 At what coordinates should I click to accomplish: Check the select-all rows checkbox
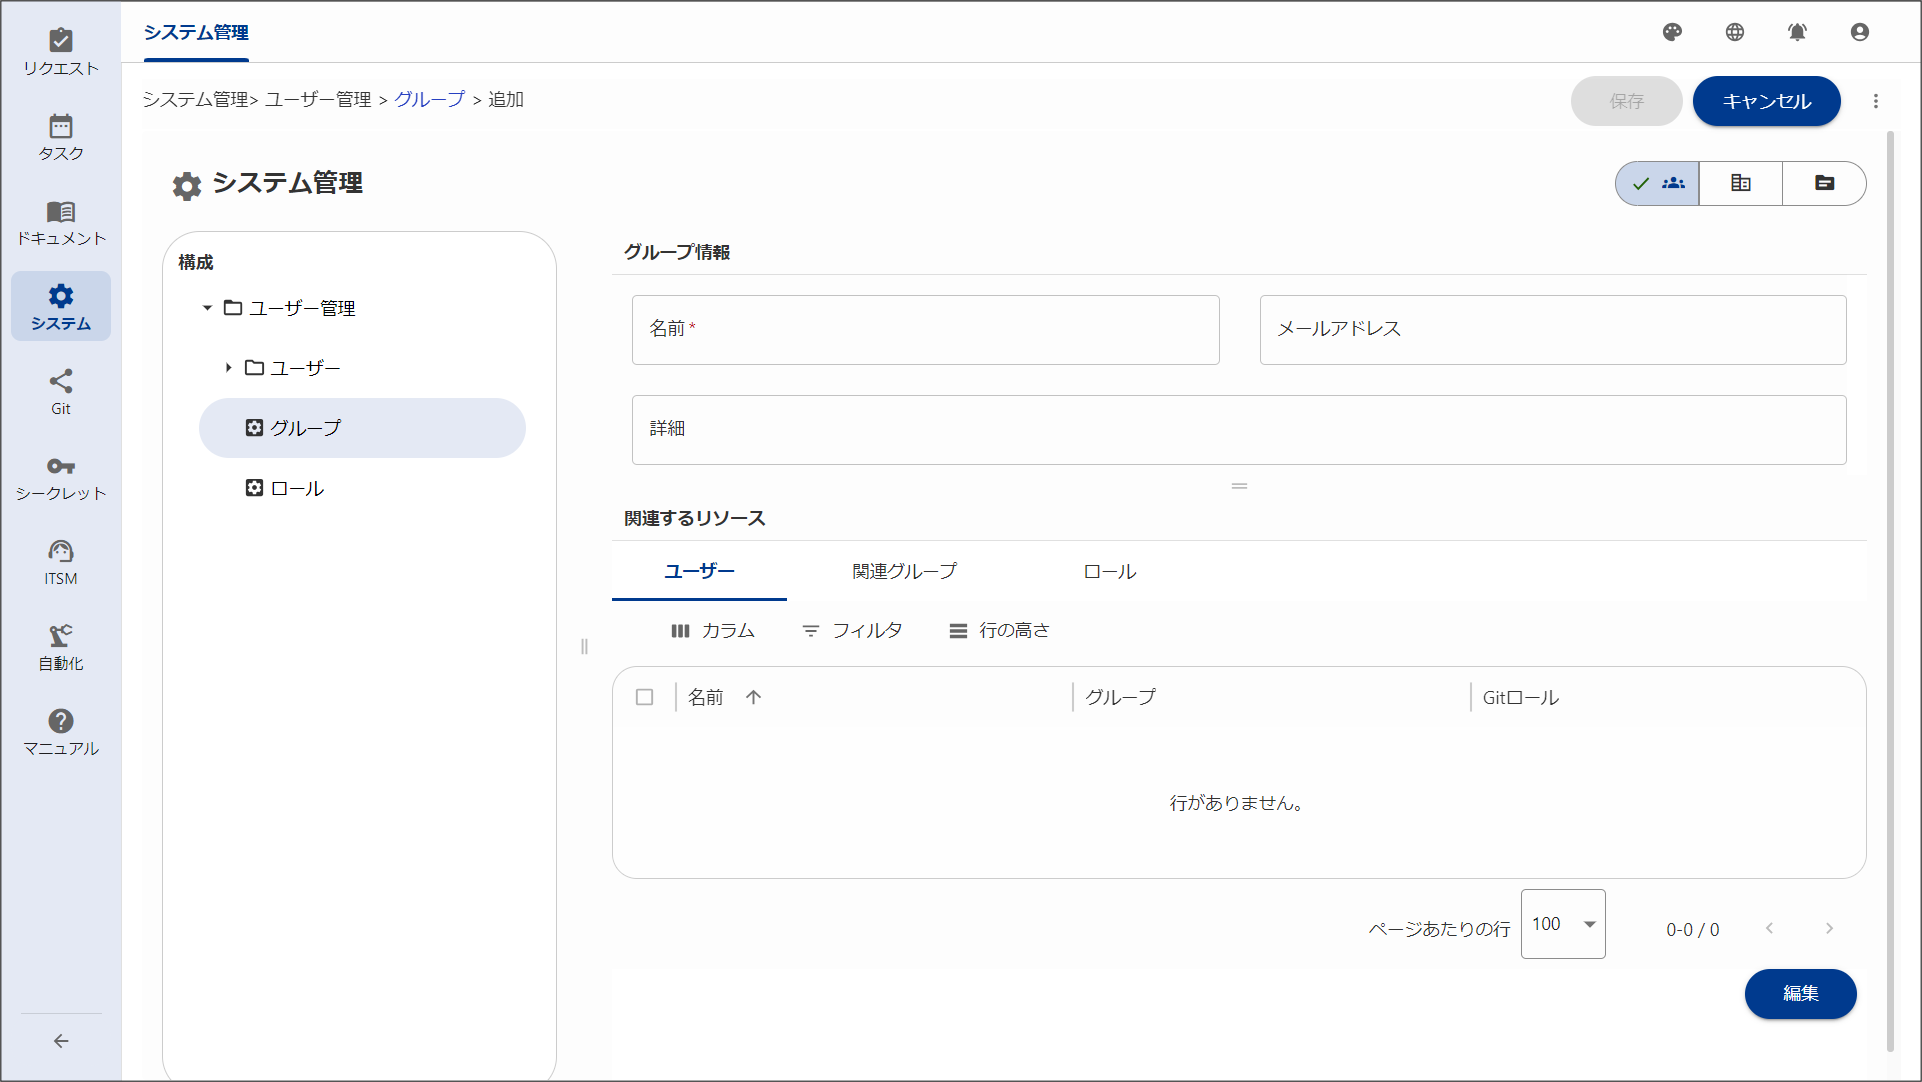(x=644, y=697)
